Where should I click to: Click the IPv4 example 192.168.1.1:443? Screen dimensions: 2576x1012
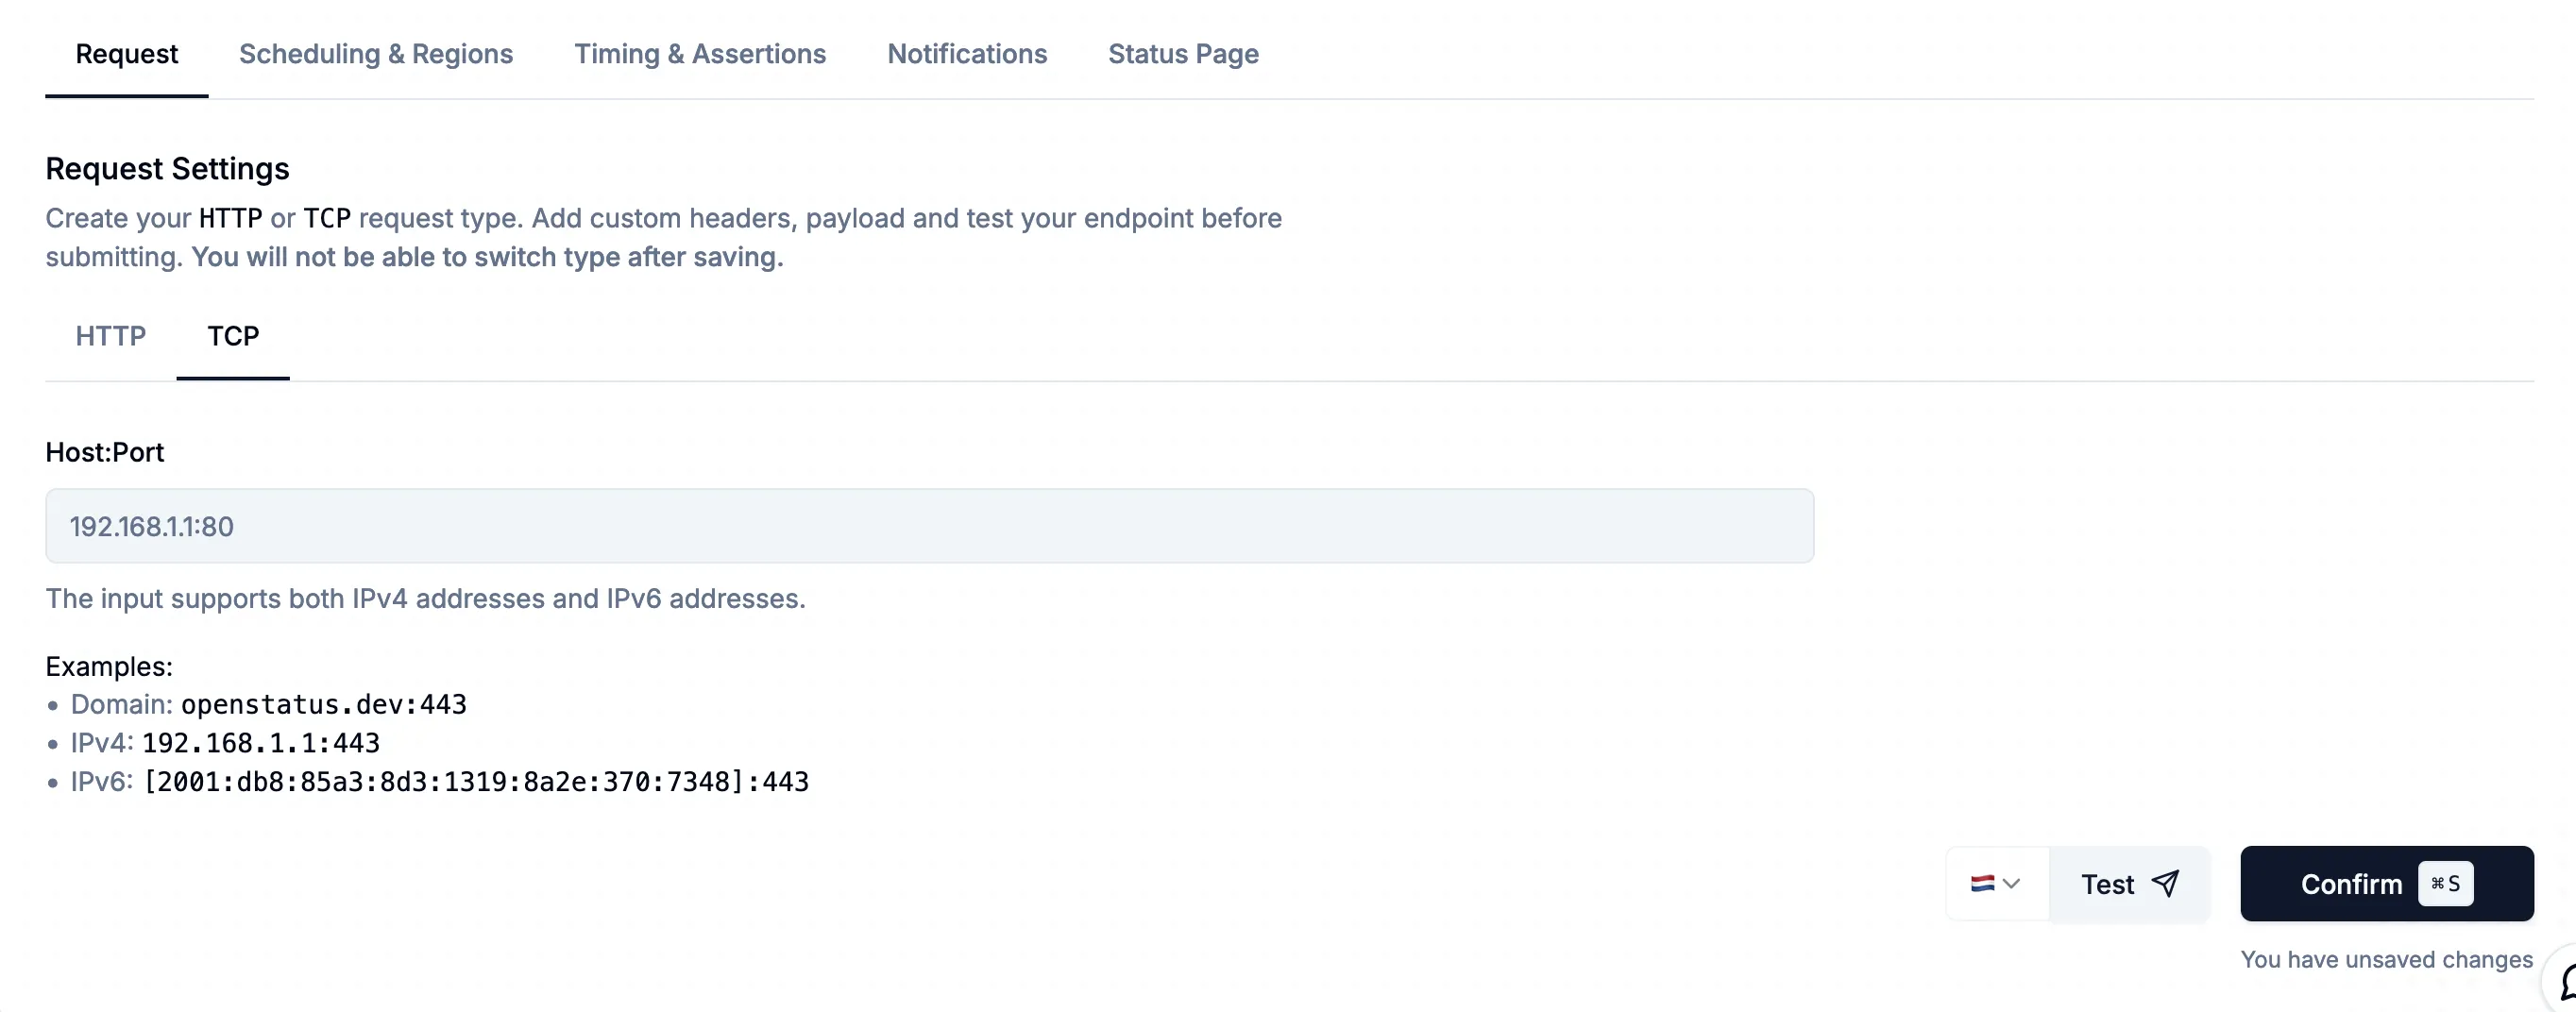point(260,743)
